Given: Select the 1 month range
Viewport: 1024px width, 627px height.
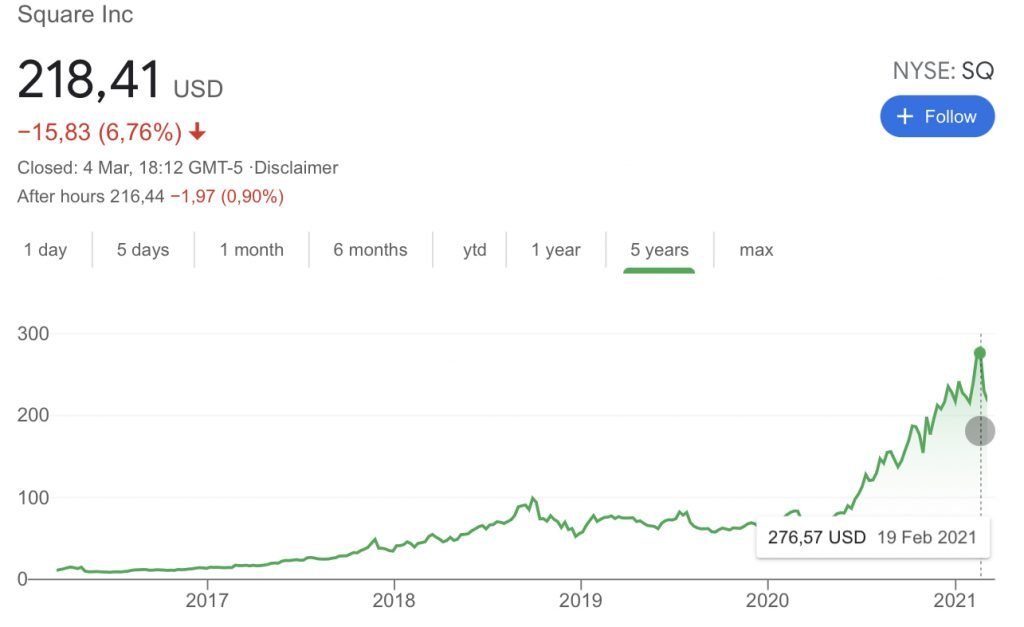Looking at the screenshot, I should pyautogui.click(x=252, y=250).
